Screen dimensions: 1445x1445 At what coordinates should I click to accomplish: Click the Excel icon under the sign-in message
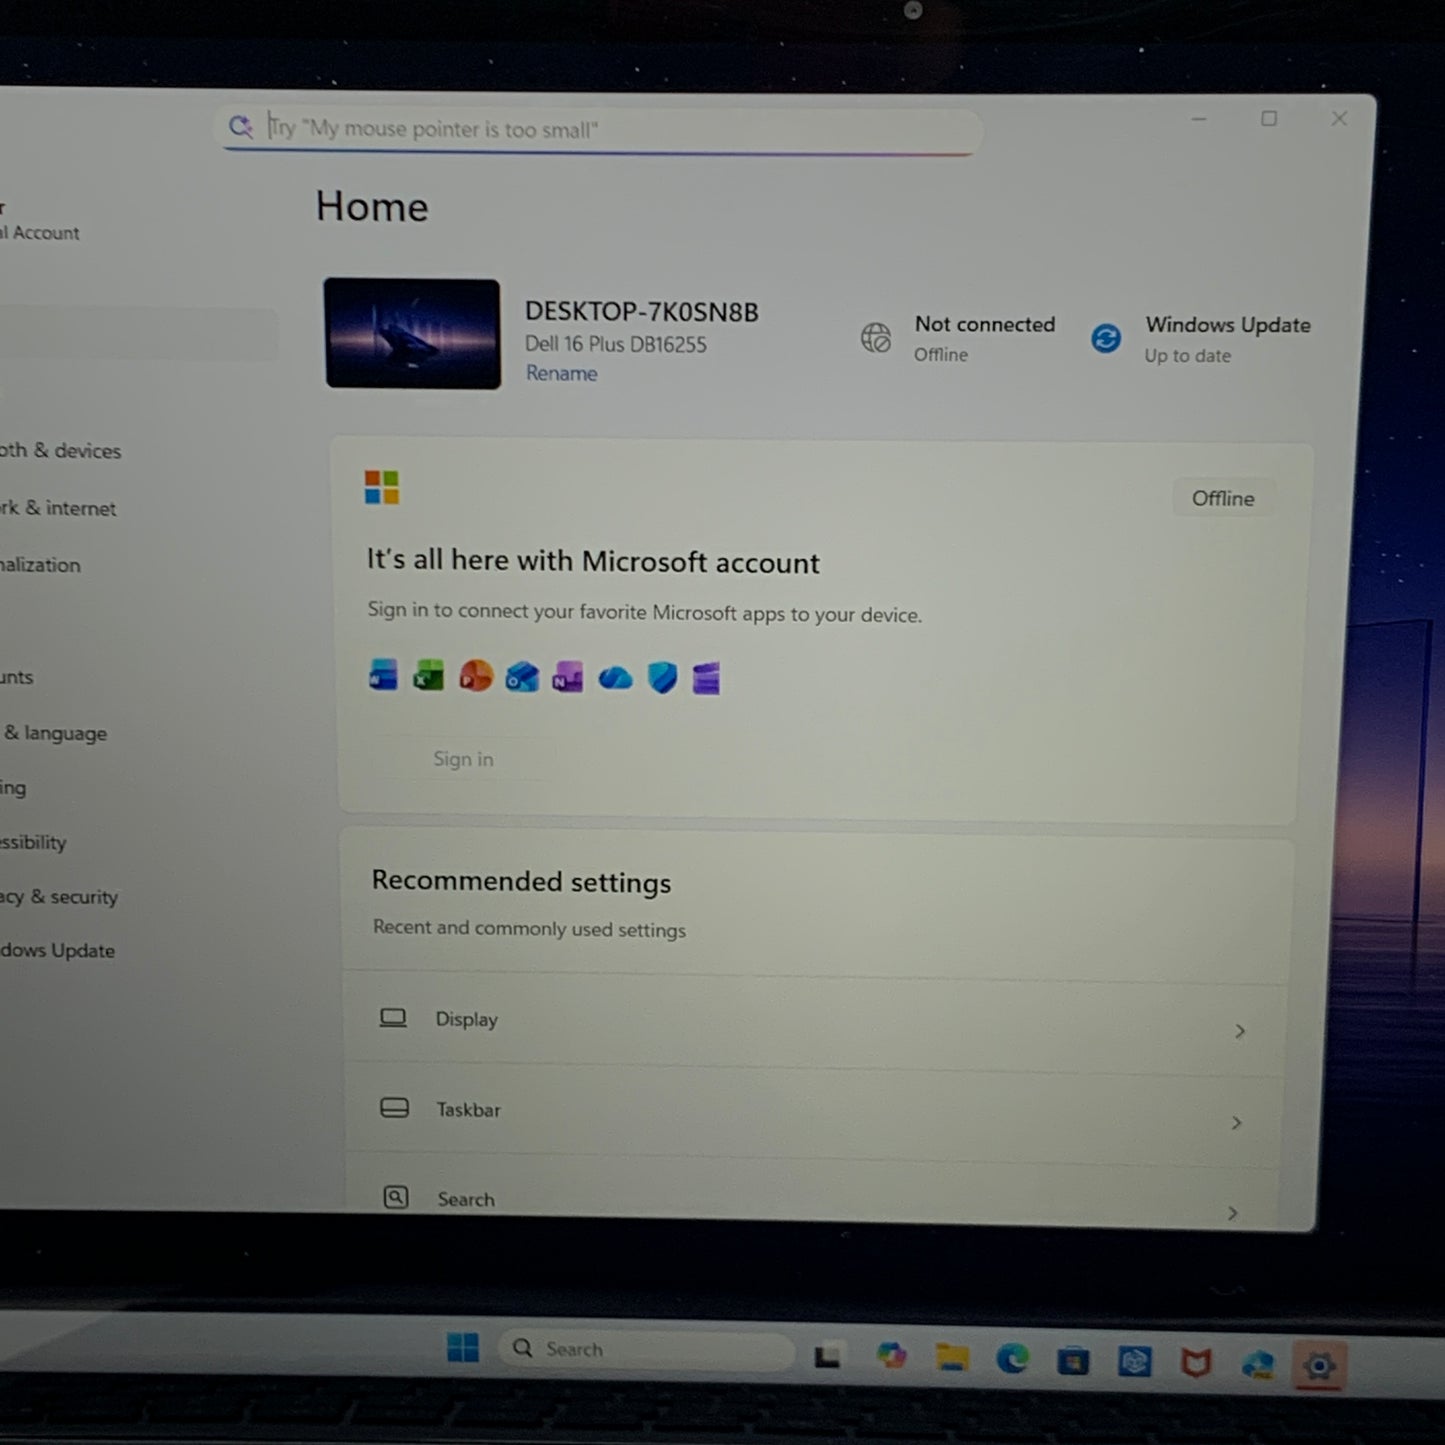(429, 677)
